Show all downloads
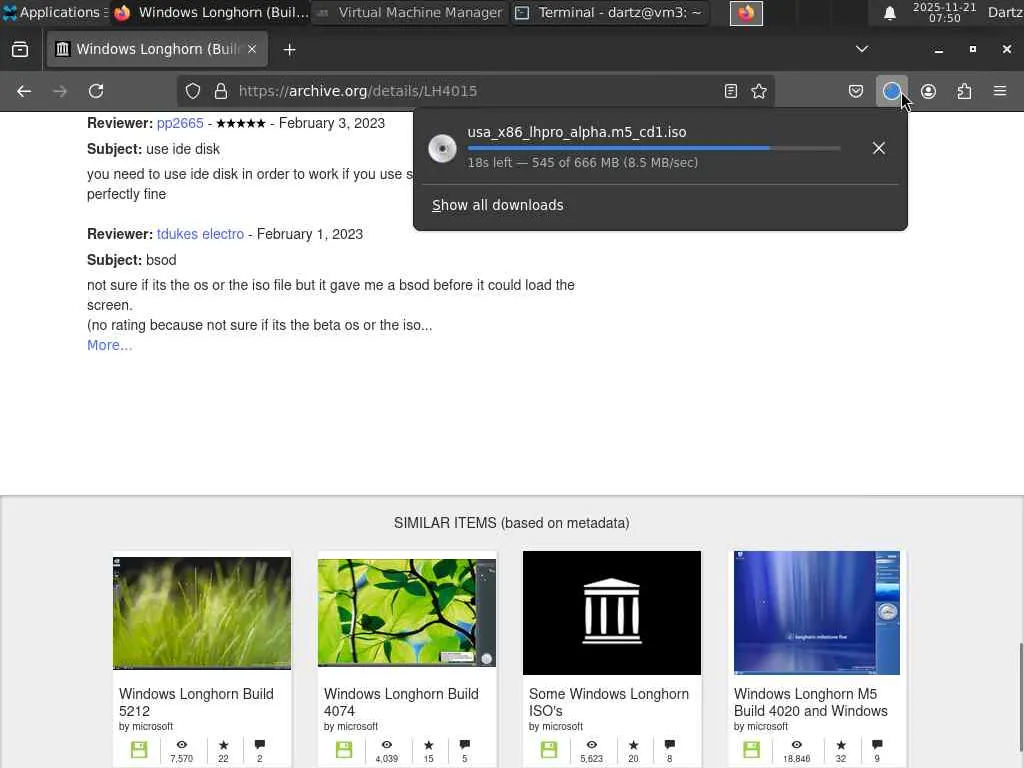The image size is (1024, 768). (498, 205)
